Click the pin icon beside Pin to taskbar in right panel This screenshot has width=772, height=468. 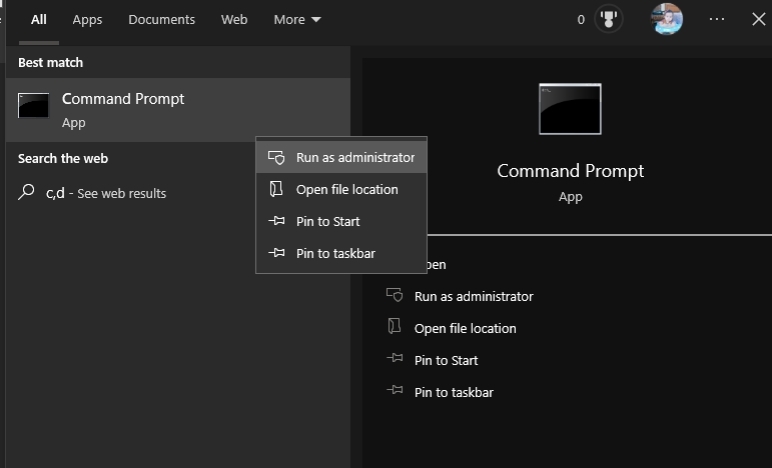(394, 392)
